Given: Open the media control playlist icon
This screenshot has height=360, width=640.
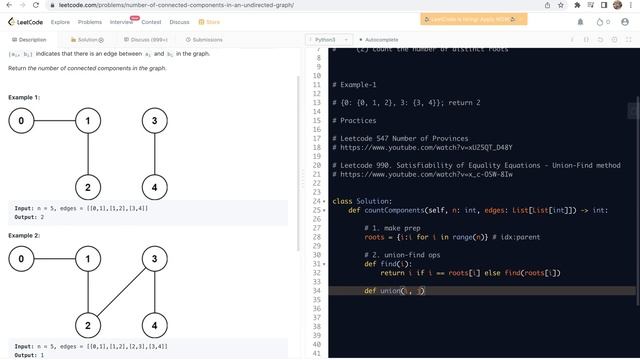Looking at the screenshot, I should tap(591, 5).
